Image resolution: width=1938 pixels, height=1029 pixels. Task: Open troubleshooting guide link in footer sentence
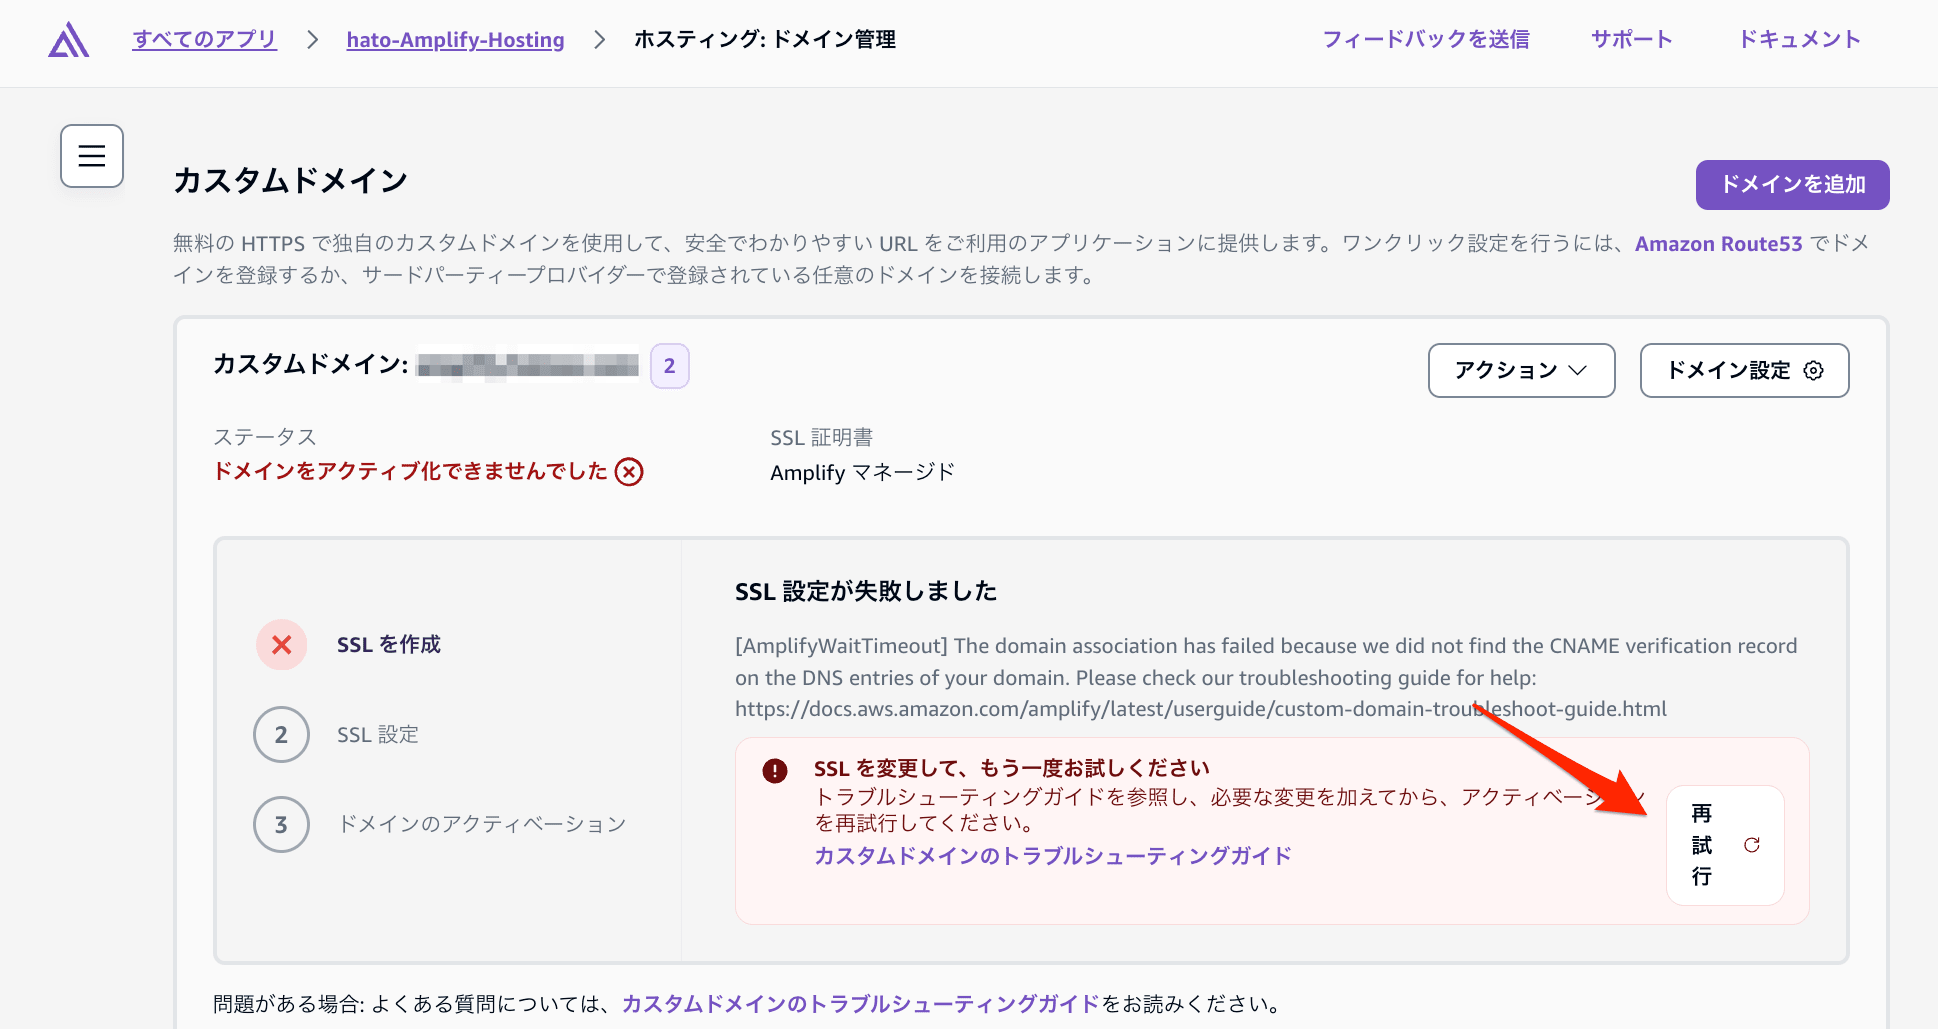click(x=861, y=1004)
